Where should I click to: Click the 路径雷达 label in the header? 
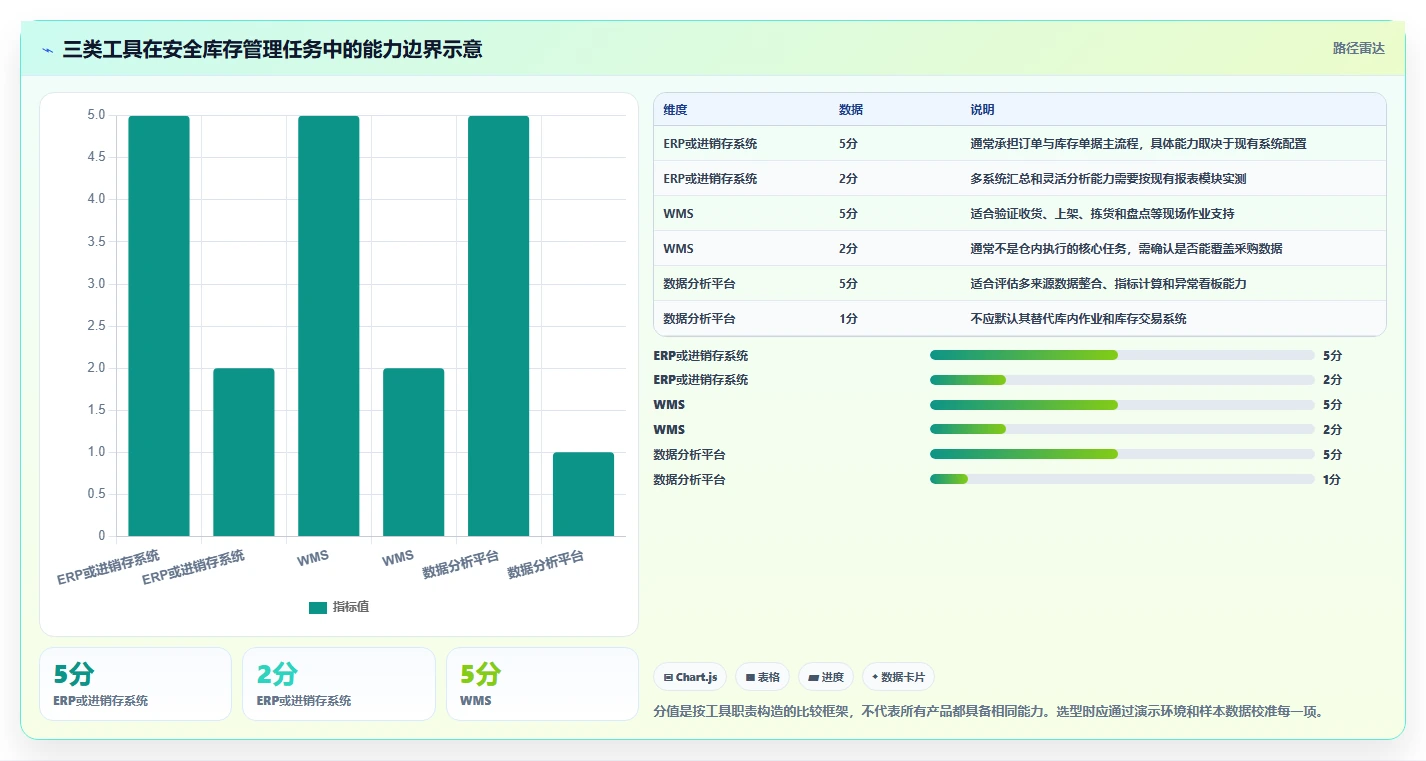(1359, 48)
